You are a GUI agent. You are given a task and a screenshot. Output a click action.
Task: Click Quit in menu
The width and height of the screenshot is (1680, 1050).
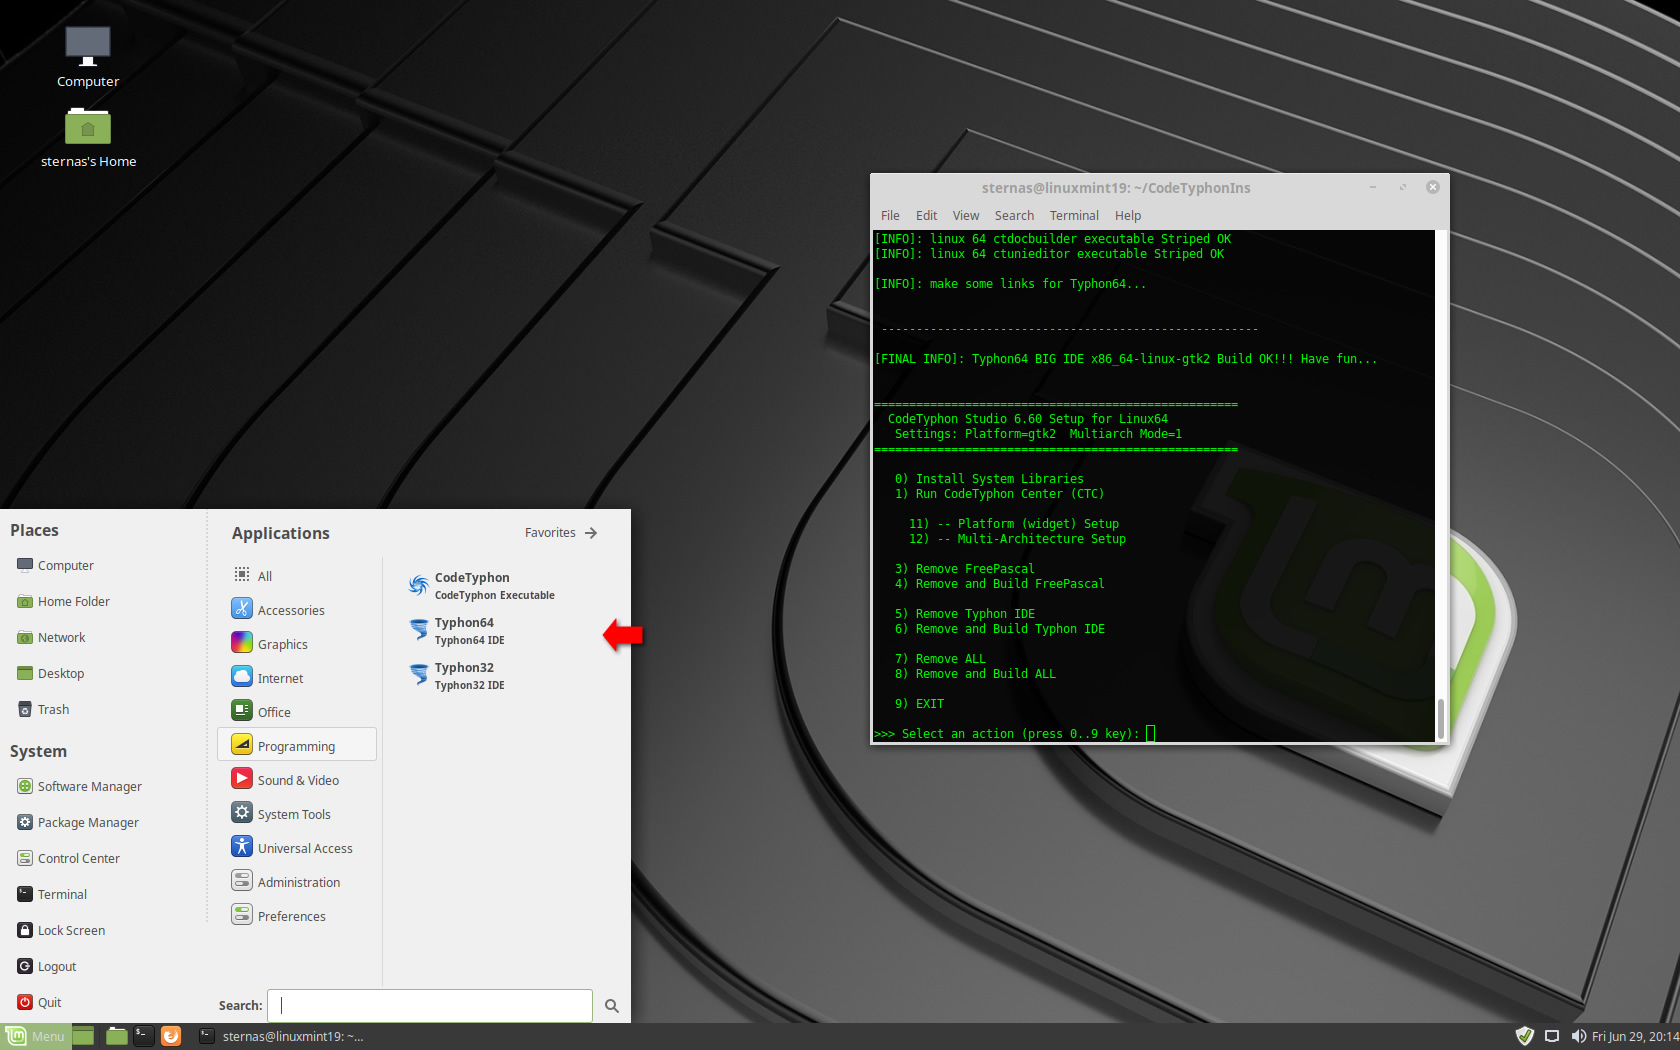tap(40, 1002)
